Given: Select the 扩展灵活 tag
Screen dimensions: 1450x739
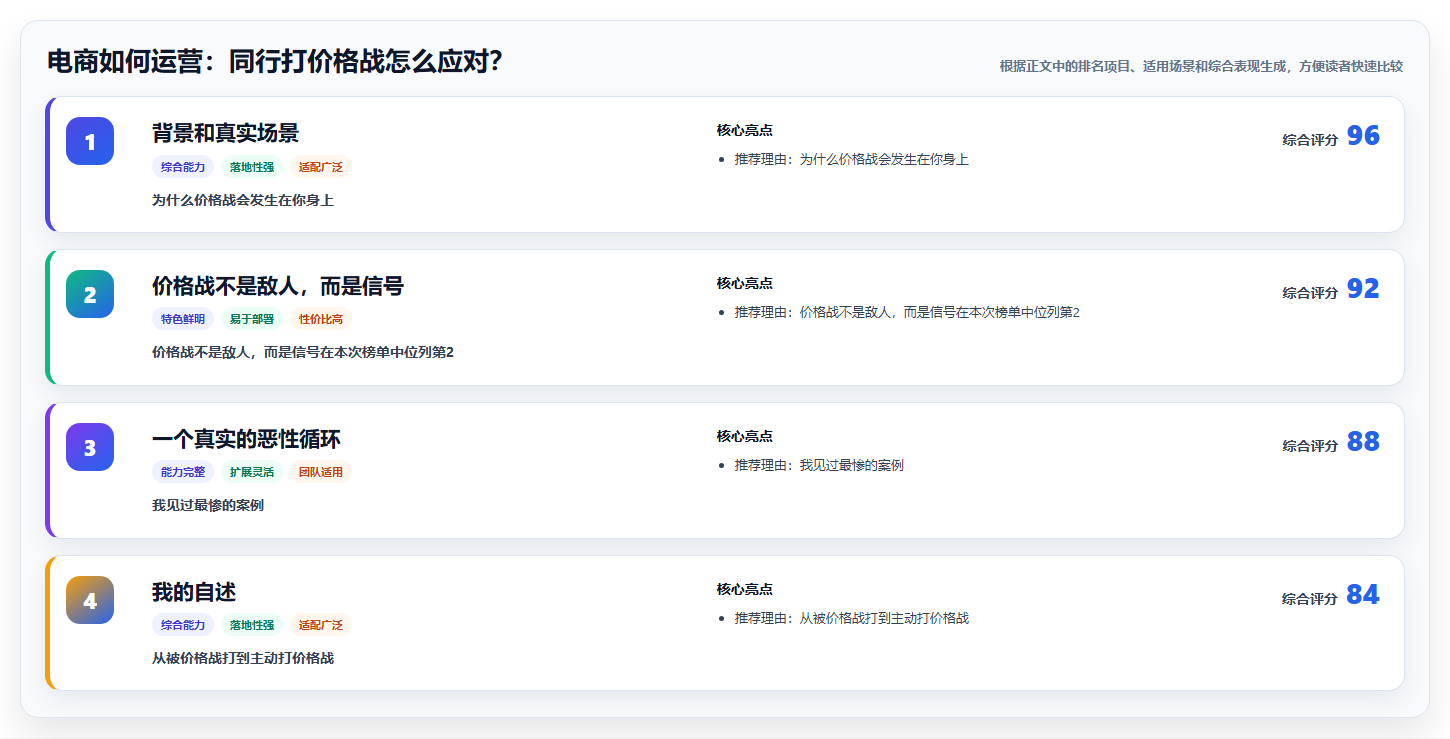Looking at the screenshot, I should pos(252,472).
